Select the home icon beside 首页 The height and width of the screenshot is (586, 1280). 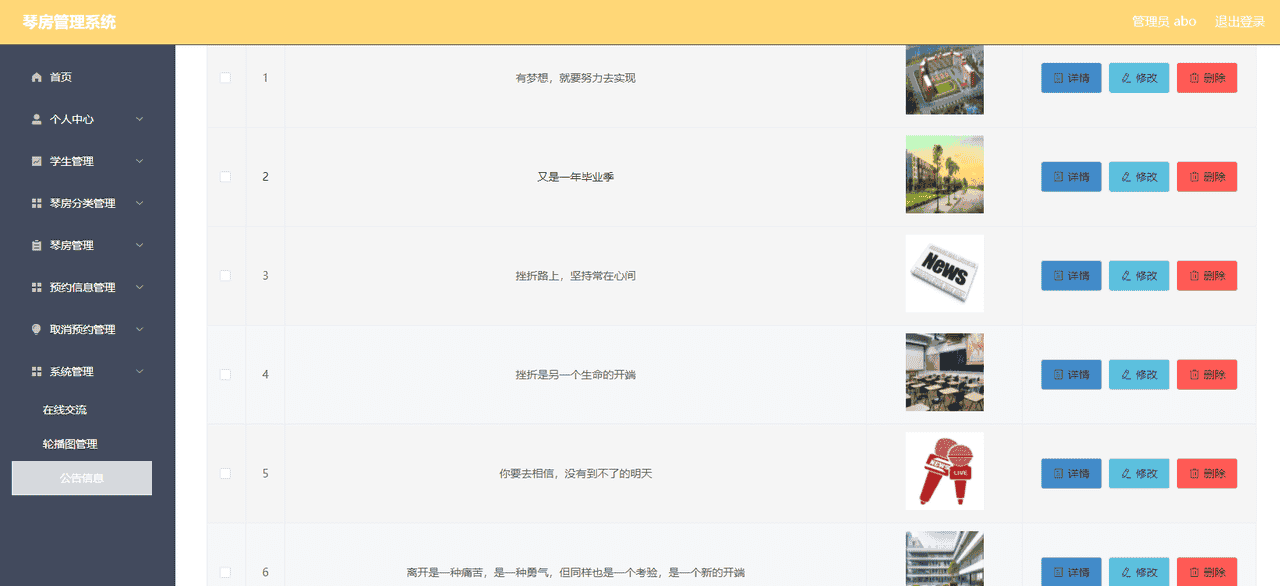click(34, 77)
